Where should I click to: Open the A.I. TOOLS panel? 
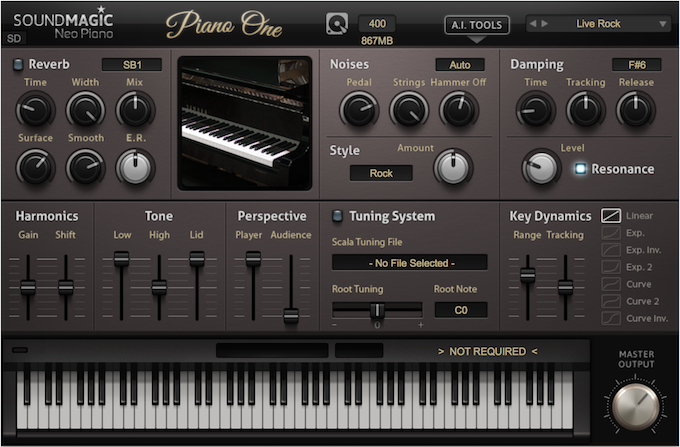tap(477, 25)
